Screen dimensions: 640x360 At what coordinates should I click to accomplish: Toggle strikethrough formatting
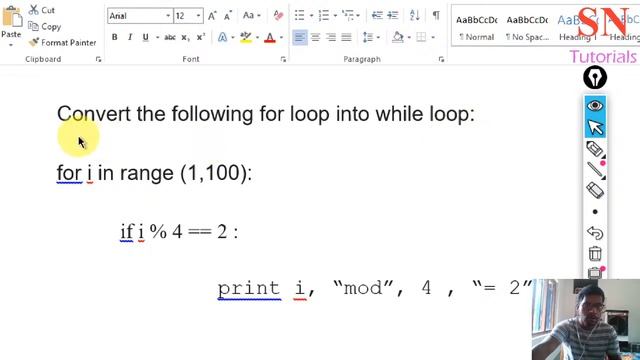click(x=170, y=38)
